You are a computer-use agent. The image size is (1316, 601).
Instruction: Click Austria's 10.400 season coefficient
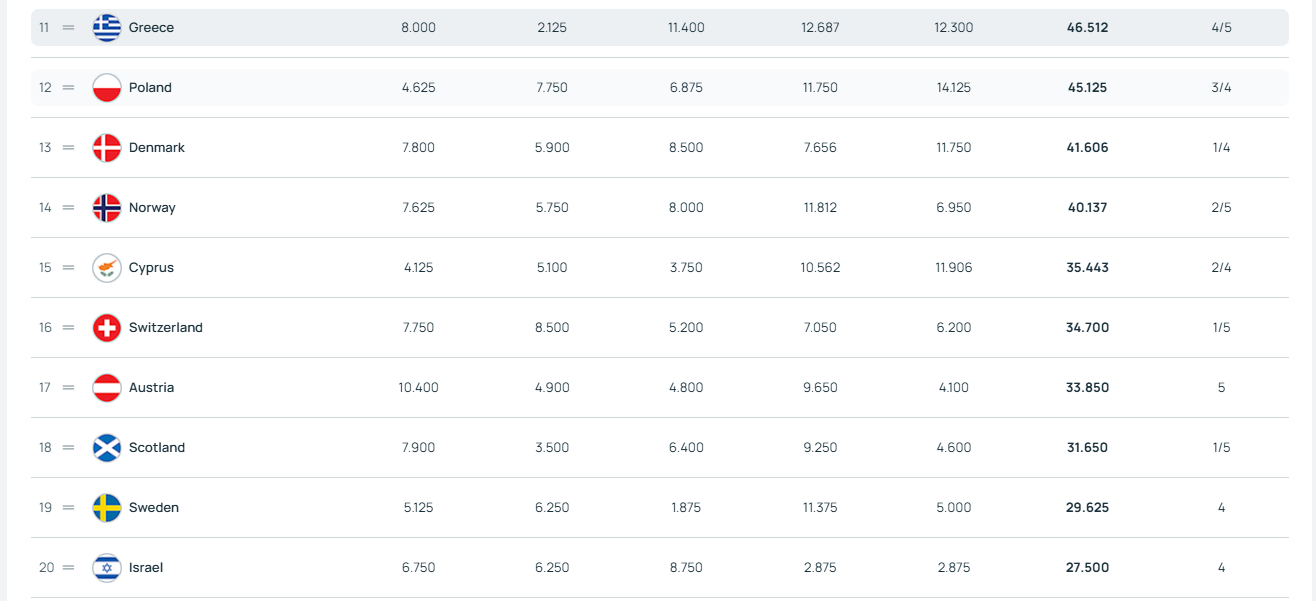[418, 388]
